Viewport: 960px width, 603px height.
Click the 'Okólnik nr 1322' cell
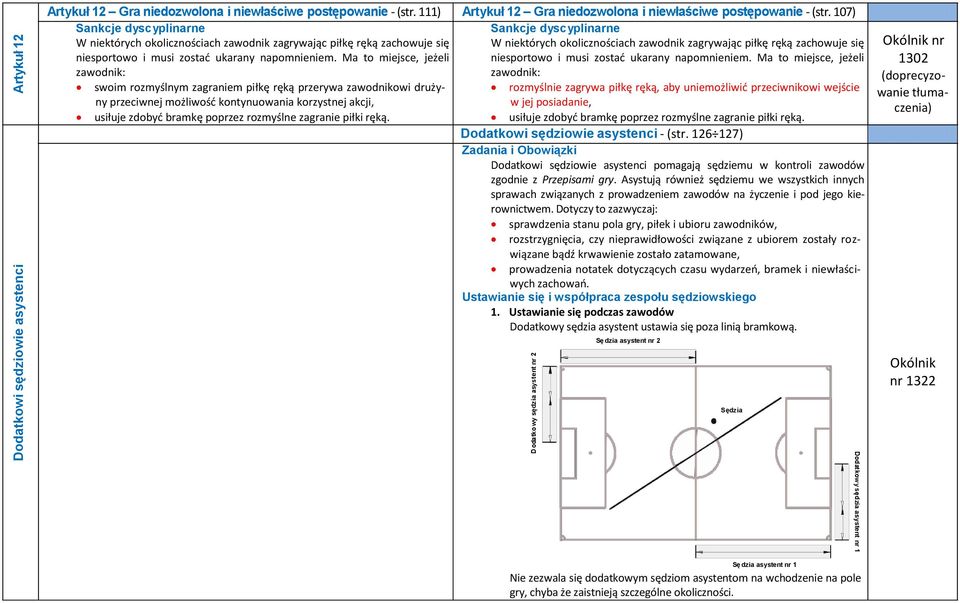(x=912, y=372)
